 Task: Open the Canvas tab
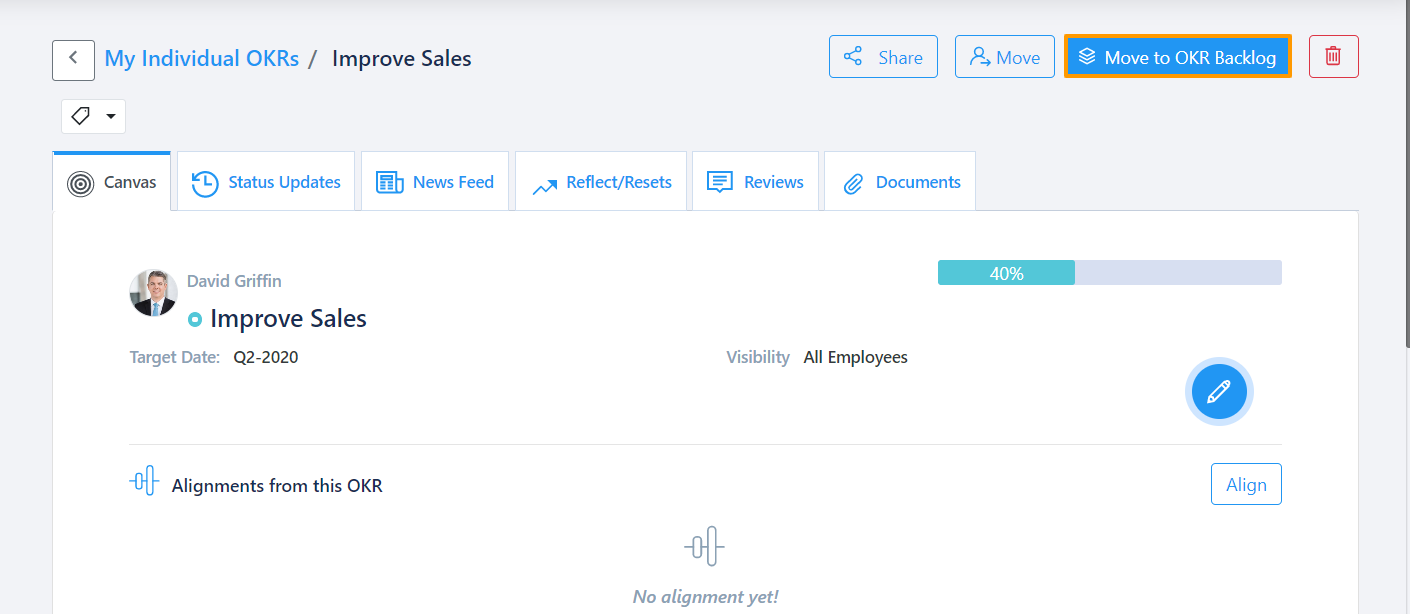(x=112, y=182)
